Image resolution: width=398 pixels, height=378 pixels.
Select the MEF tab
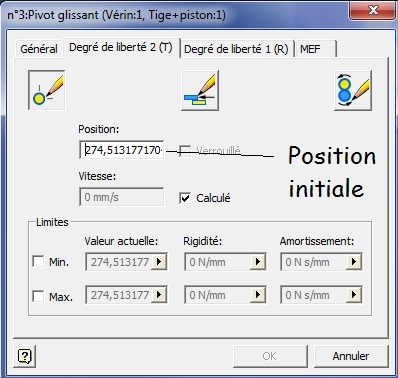(x=315, y=49)
